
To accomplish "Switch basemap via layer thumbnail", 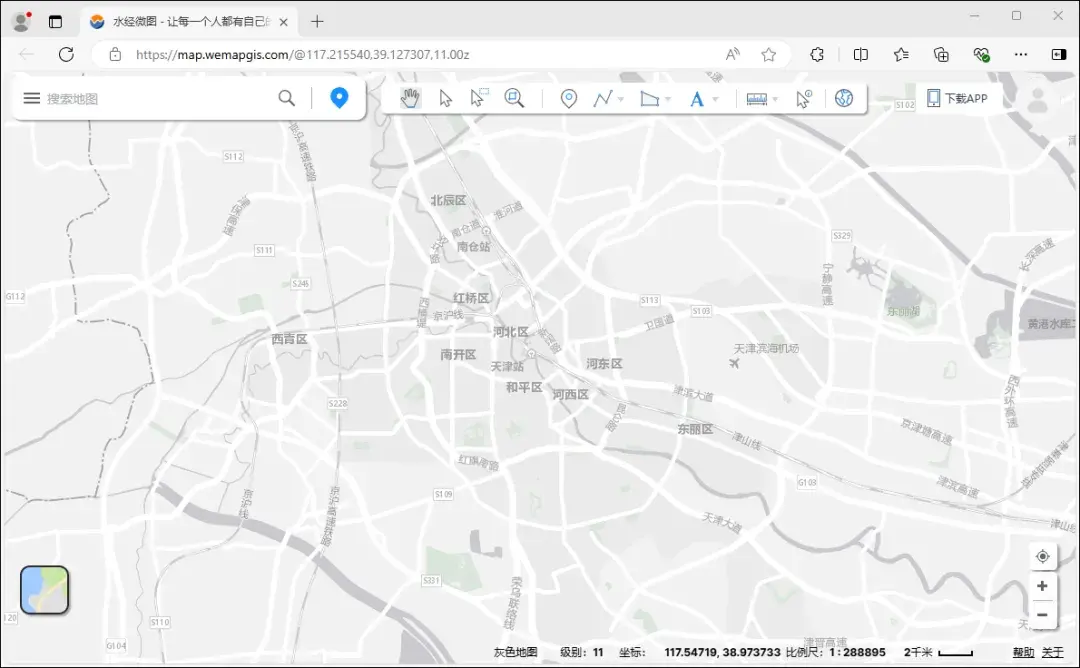I will (x=45, y=590).
